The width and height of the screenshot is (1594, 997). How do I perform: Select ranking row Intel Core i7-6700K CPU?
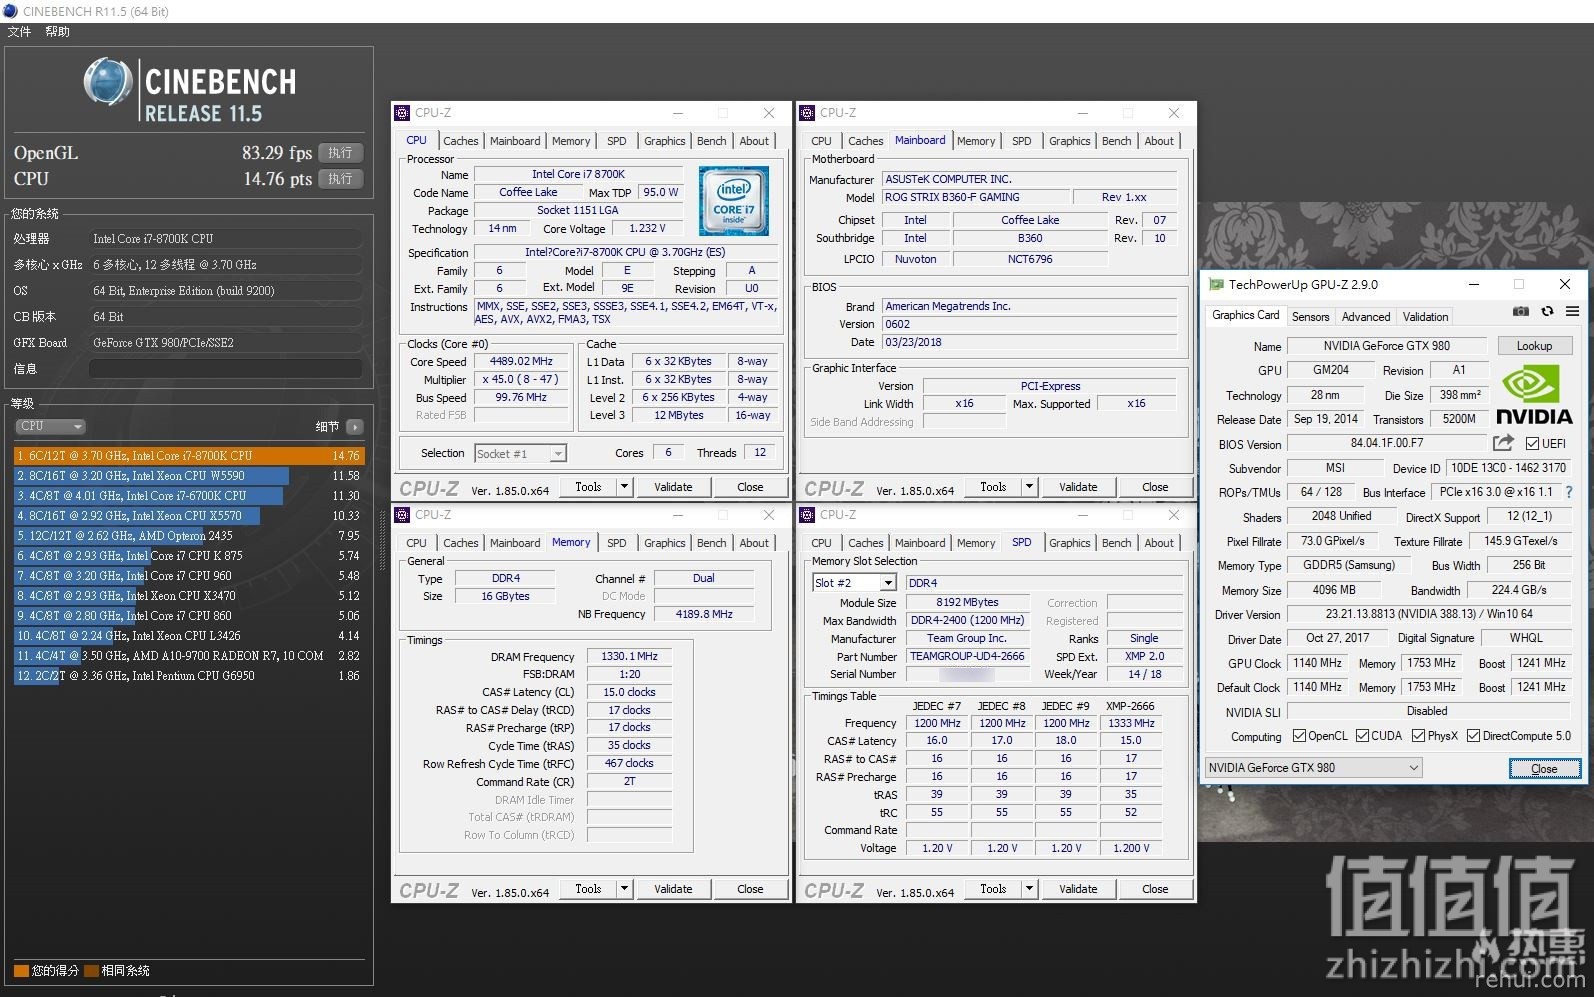[x=189, y=496]
